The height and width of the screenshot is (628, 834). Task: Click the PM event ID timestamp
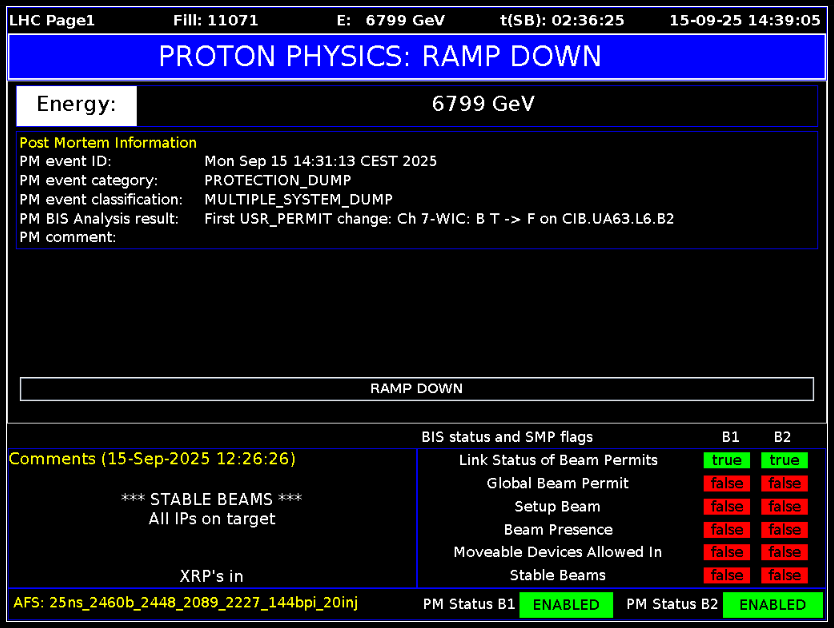[320, 161]
